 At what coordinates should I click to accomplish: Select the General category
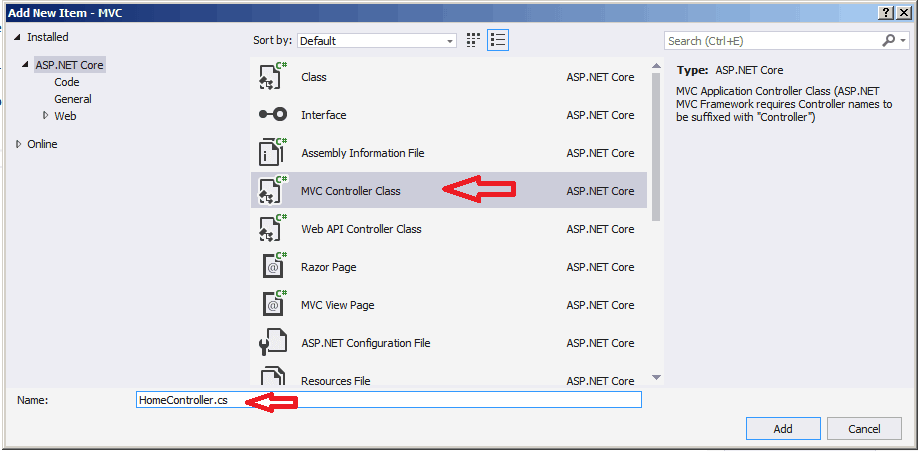(73, 99)
